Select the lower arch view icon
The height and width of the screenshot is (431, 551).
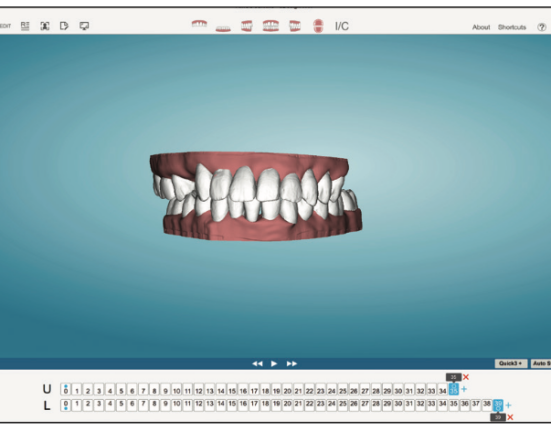click(223, 29)
